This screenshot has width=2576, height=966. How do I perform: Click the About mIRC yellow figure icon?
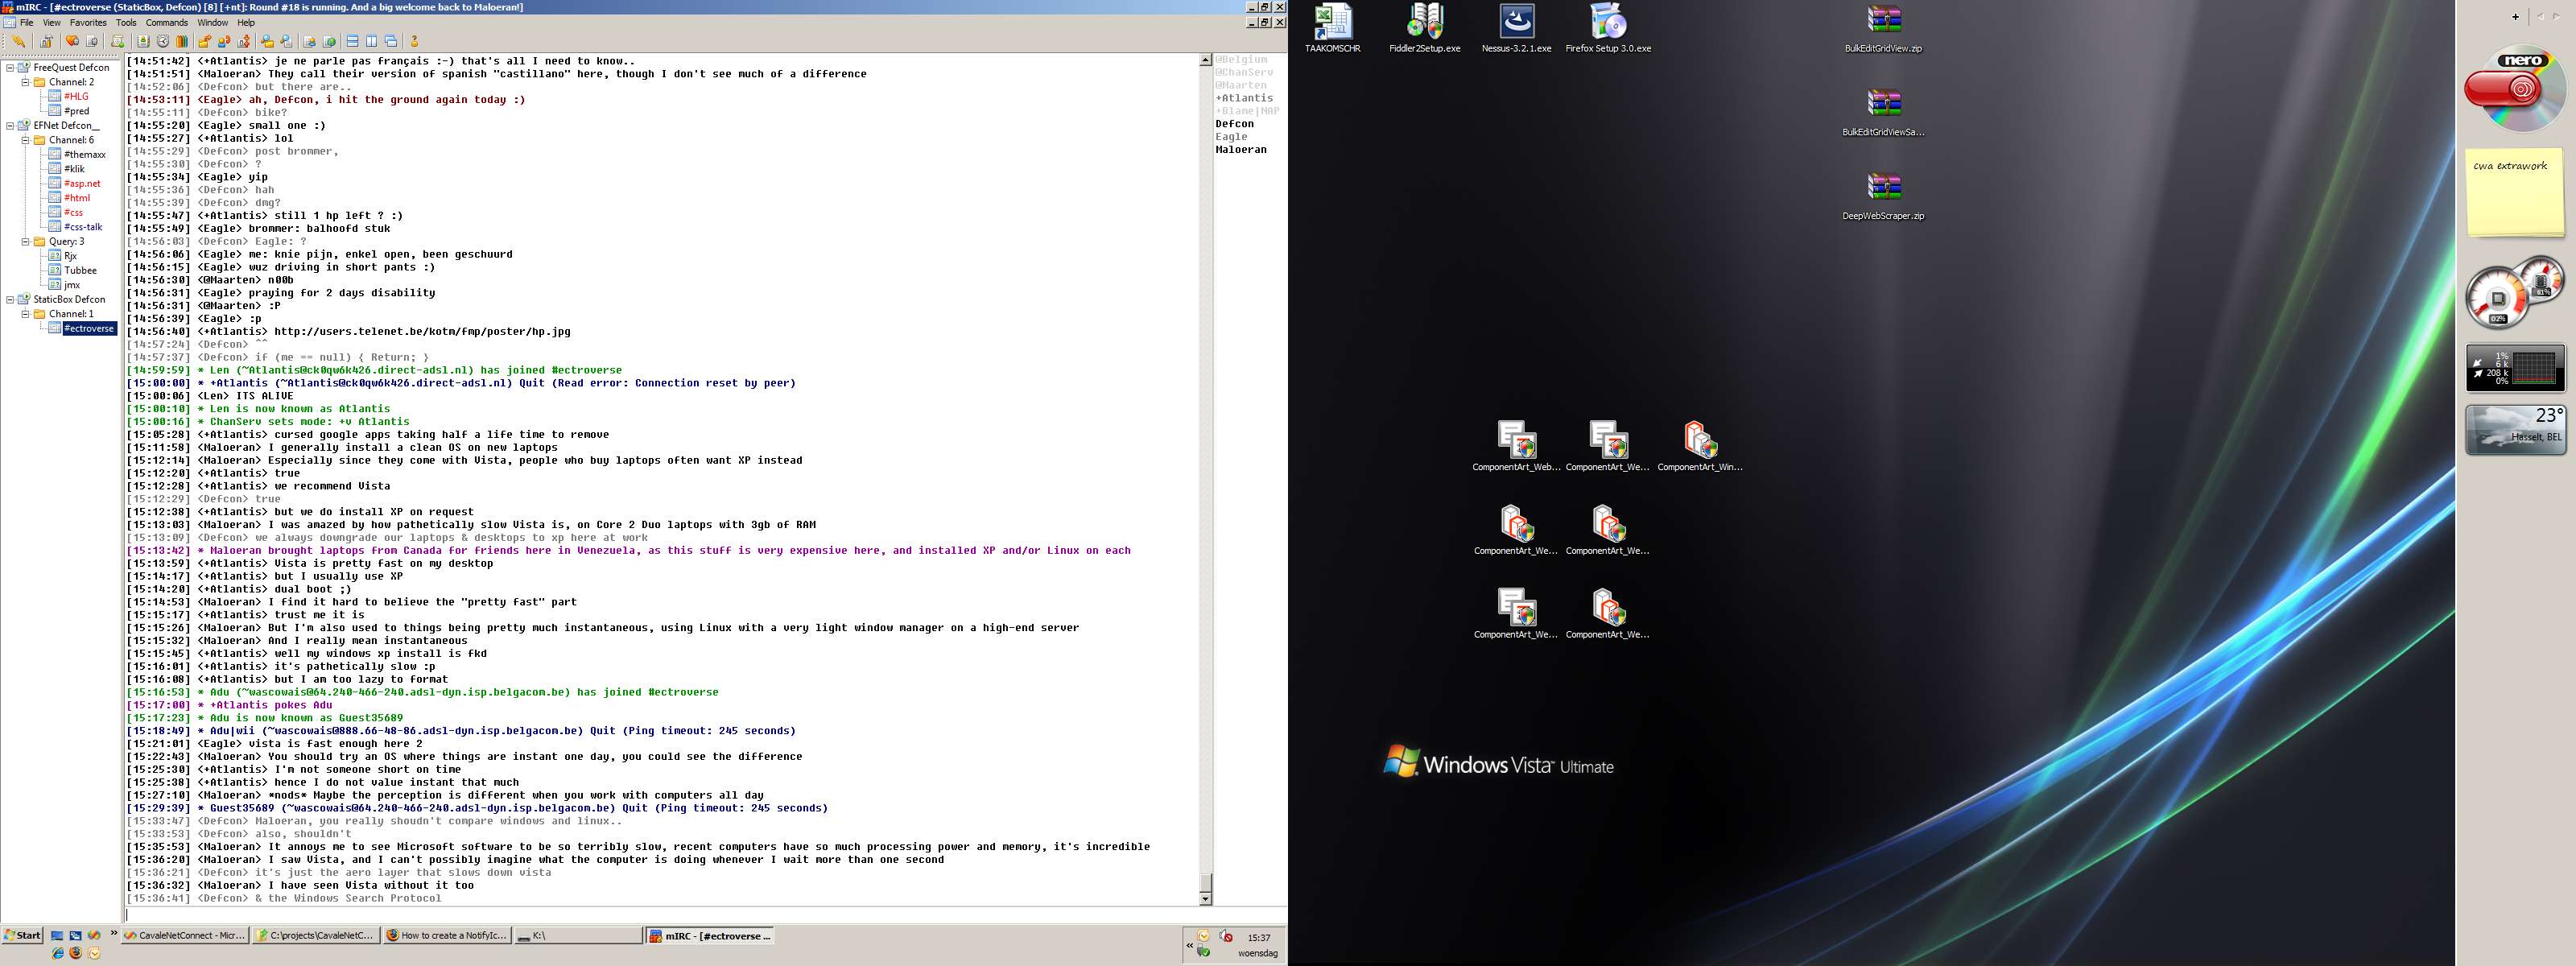pyautogui.click(x=414, y=41)
